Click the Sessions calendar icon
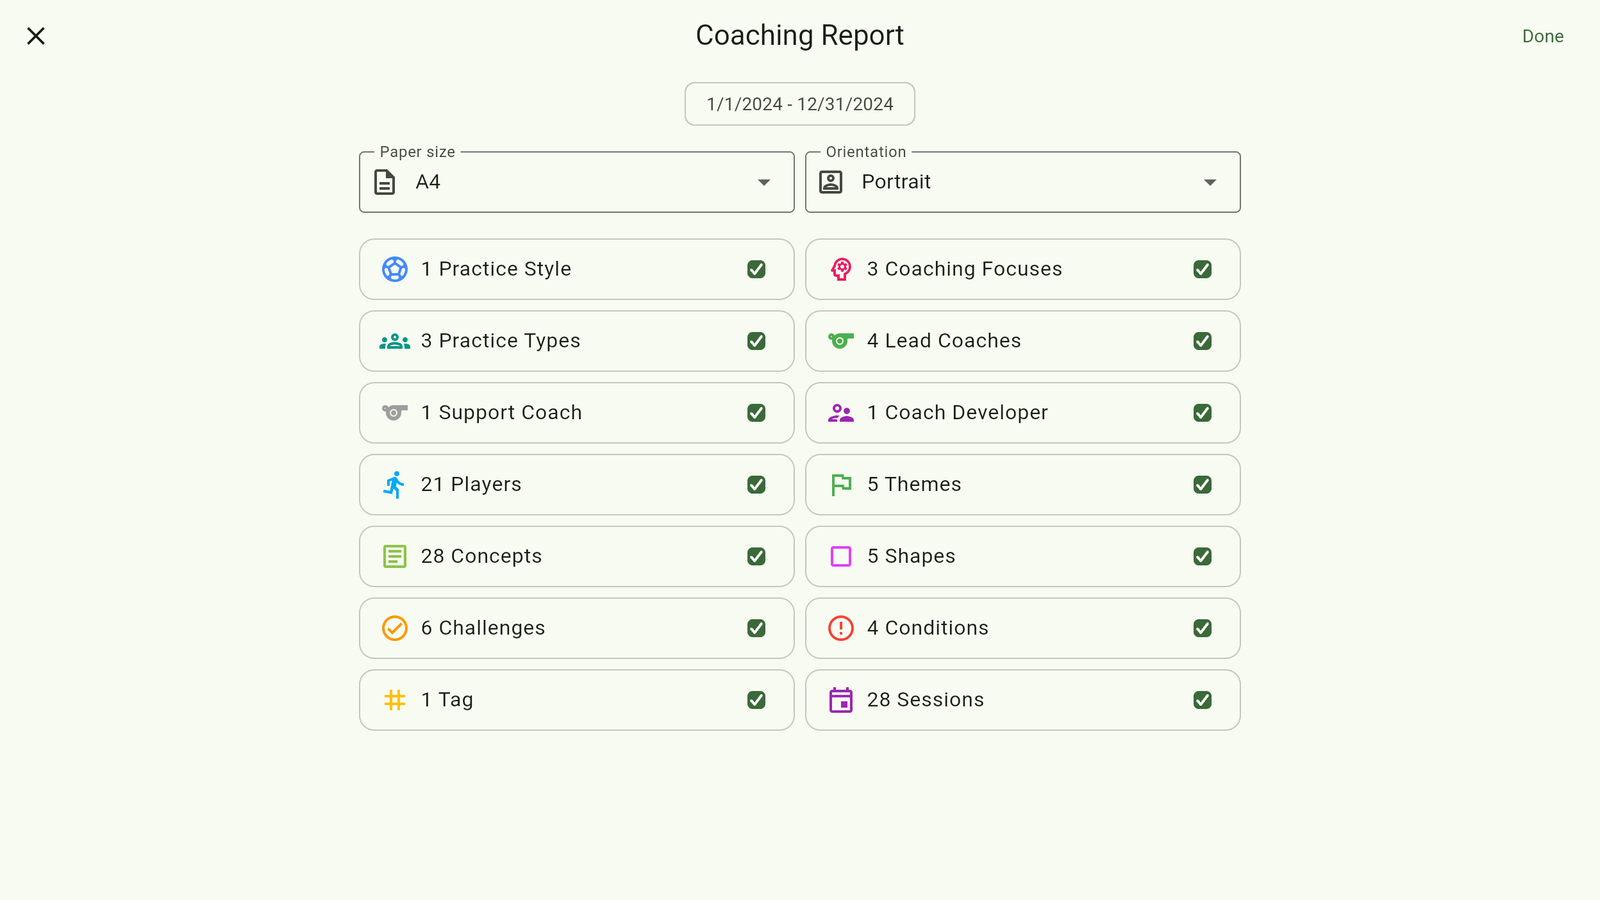Image resolution: width=1600 pixels, height=900 pixels. click(x=841, y=700)
